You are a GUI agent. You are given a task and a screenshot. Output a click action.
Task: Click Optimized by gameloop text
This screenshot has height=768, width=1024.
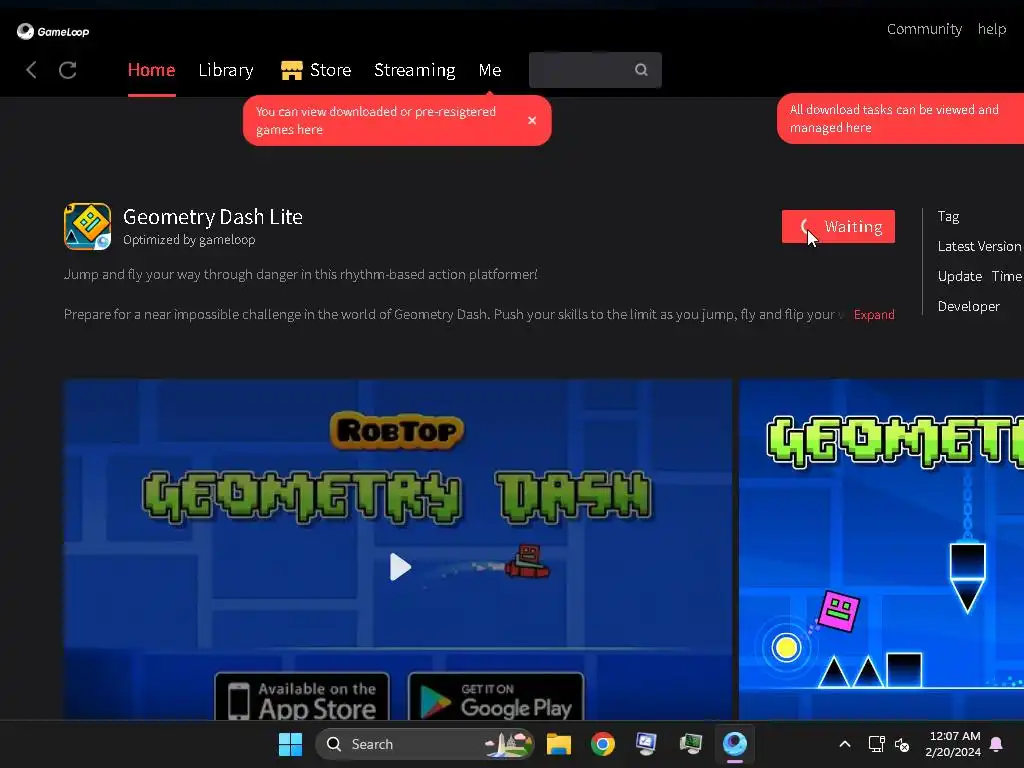coord(189,240)
